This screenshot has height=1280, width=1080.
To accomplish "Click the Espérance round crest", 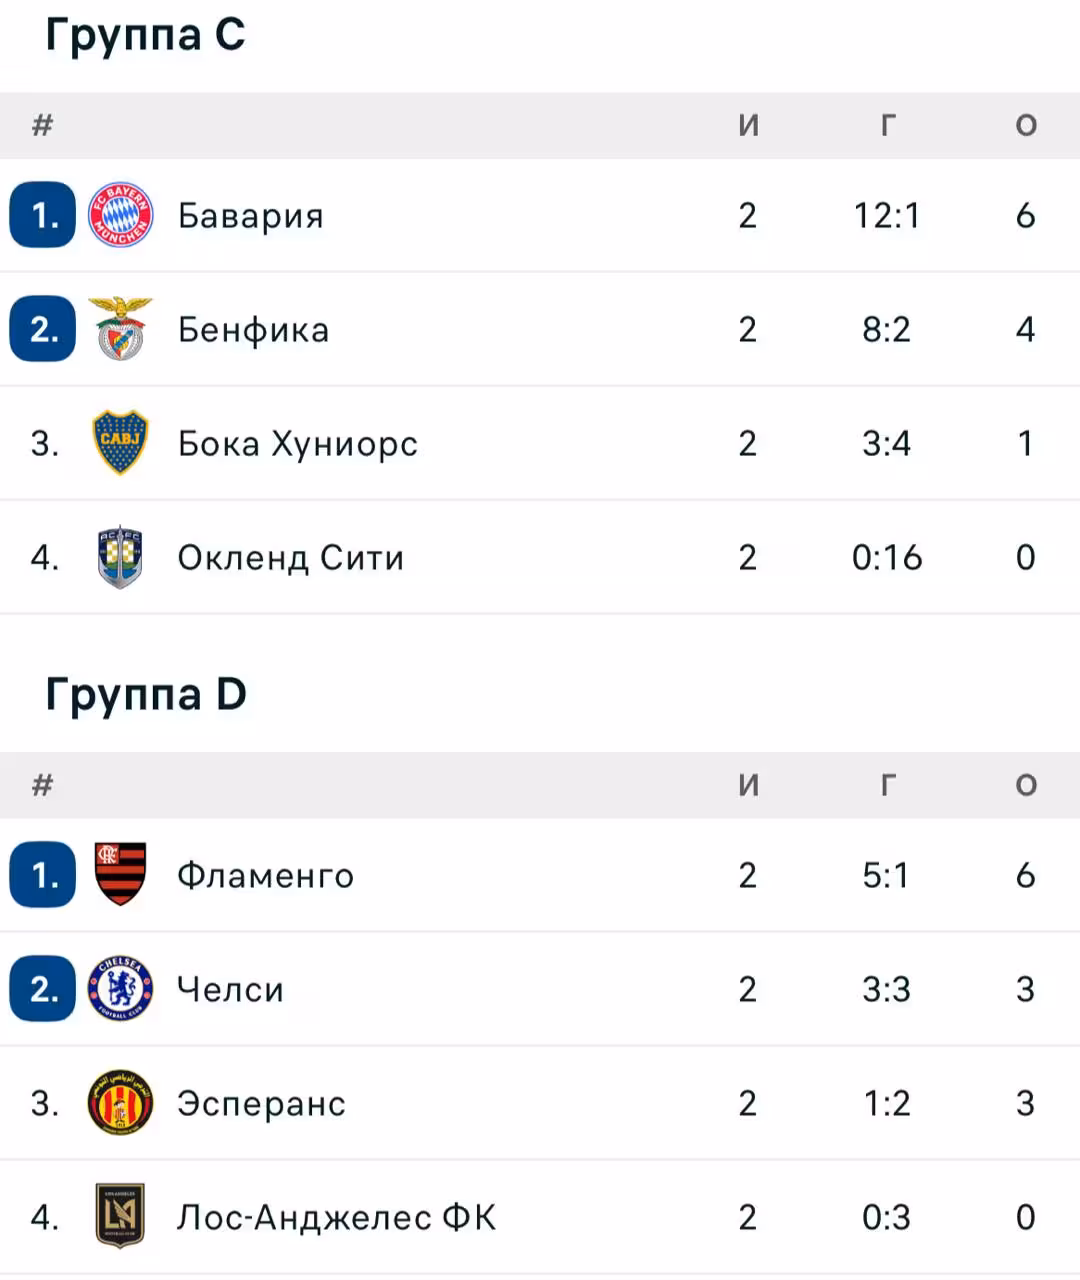I will pyautogui.click(x=120, y=1103).
